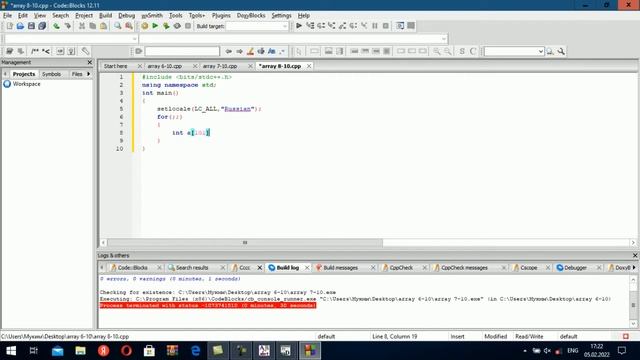Open the code completion scope dropdown
The height and width of the screenshot is (360, 640).
point(135,39)
